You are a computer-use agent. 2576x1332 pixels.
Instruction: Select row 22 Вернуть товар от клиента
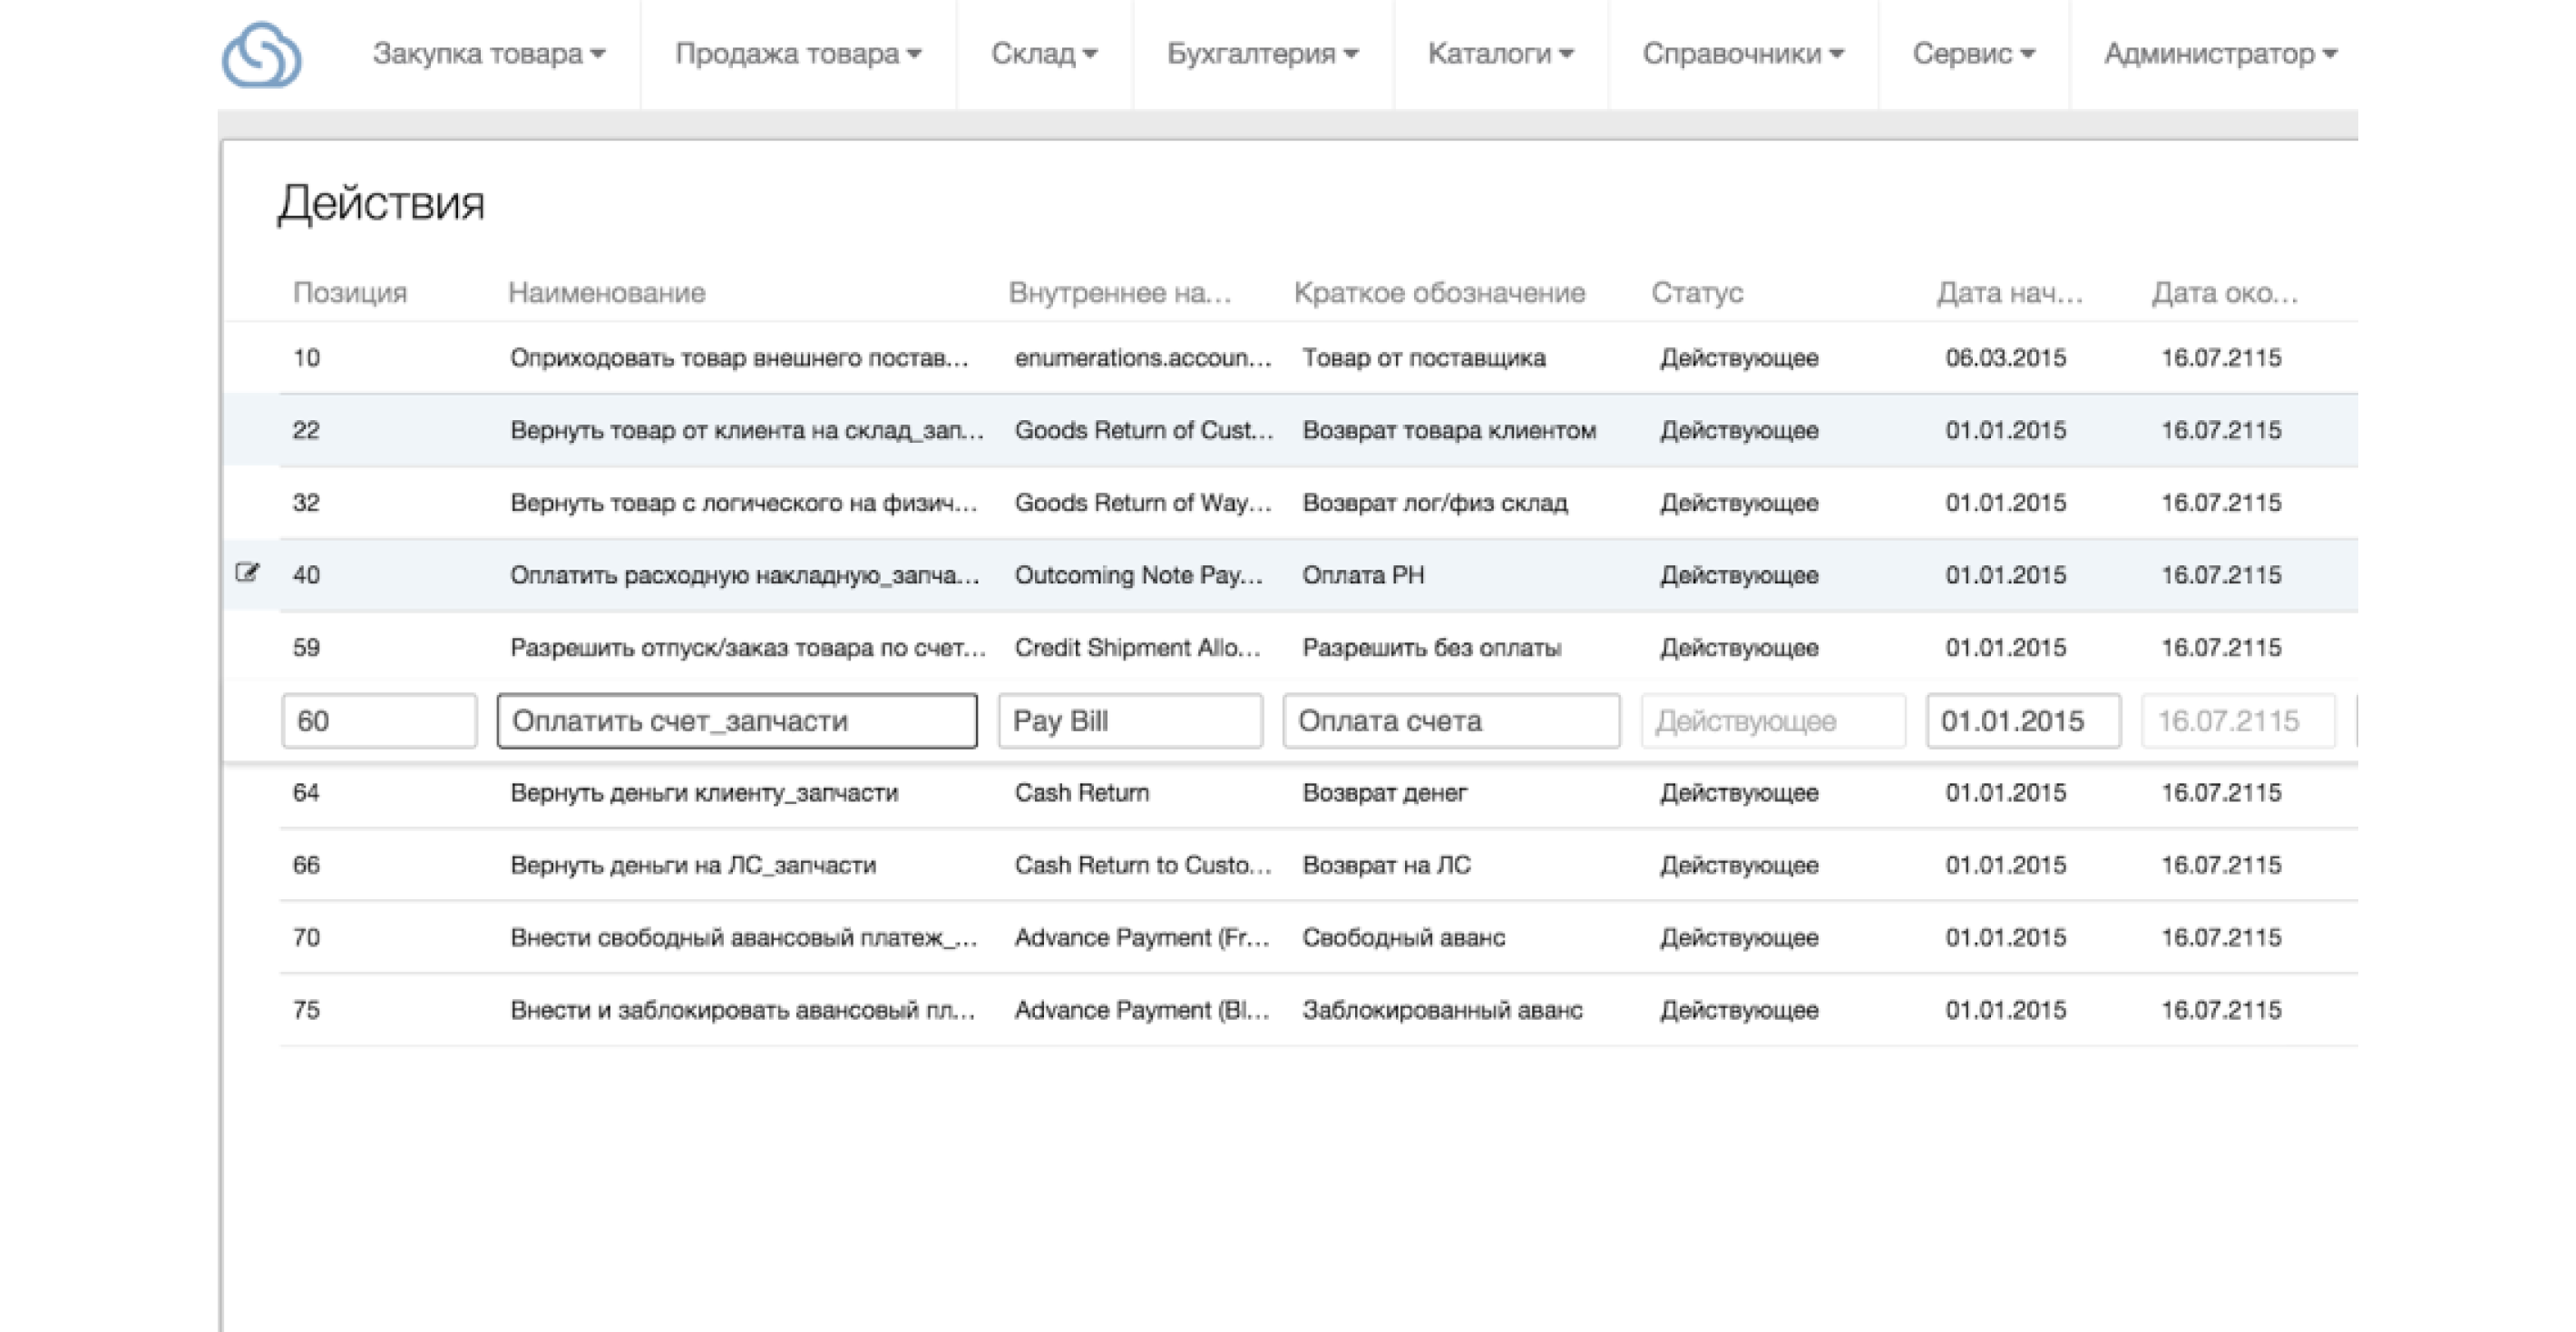pos(746,430)
